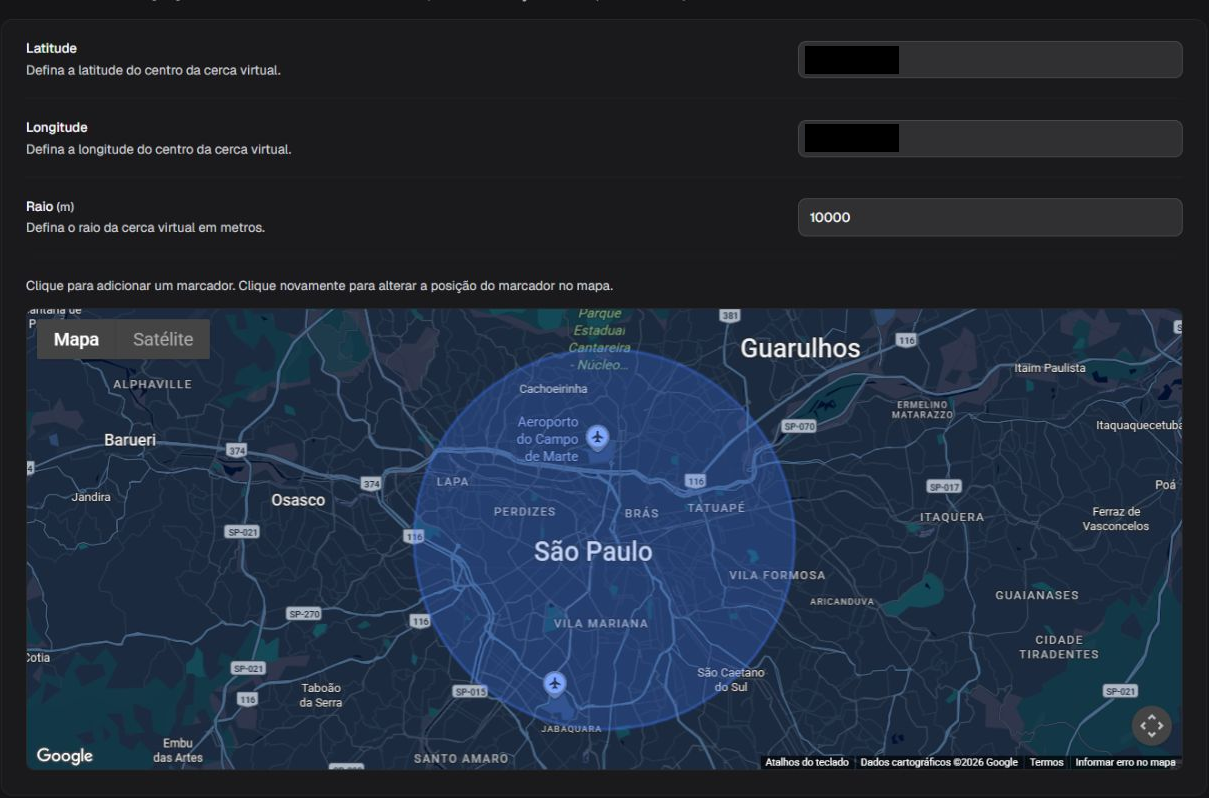Click the ARICANDUVA label on map
Image resolution: width=1209 pixels, height=798 pixels.
click(842, 602)
